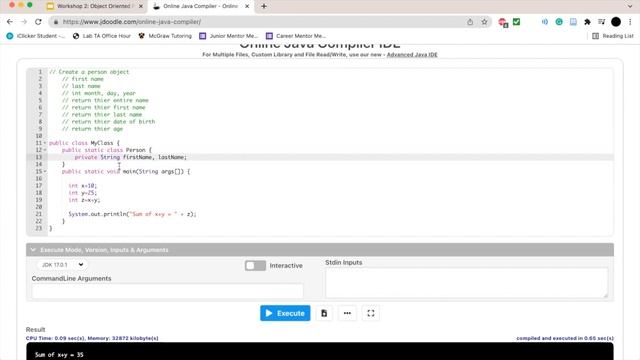
Task: Reload the JDoodle page
Action: (x=38, y=22)
